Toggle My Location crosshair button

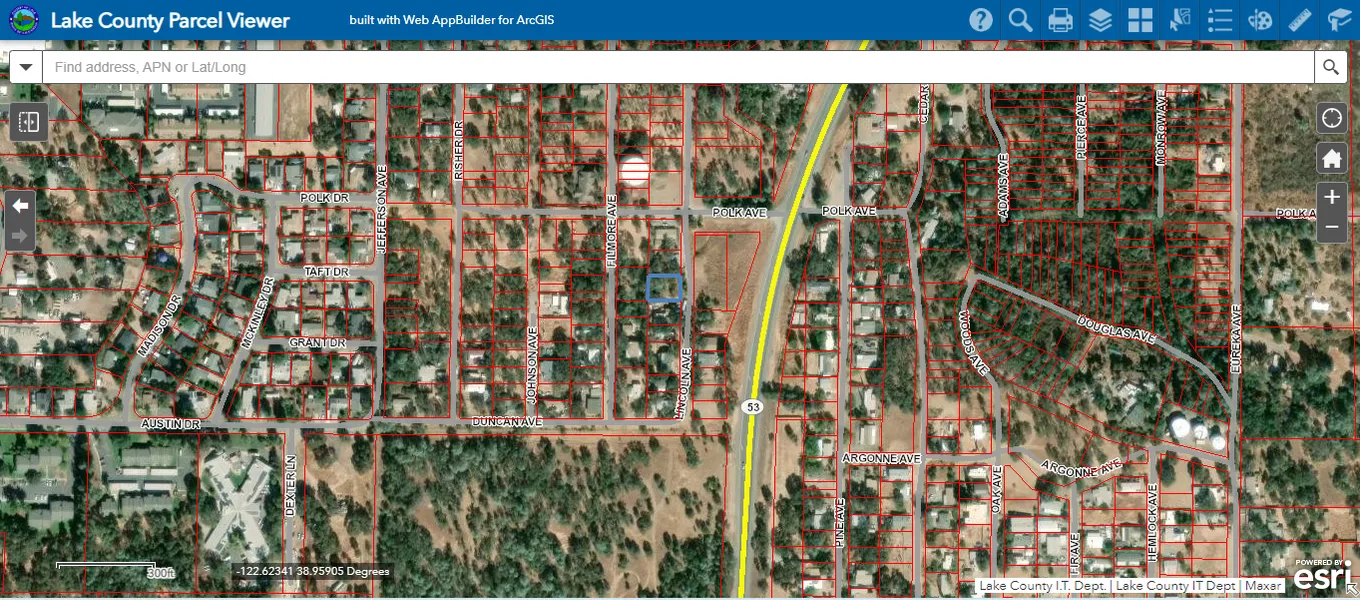[1331, 118]
